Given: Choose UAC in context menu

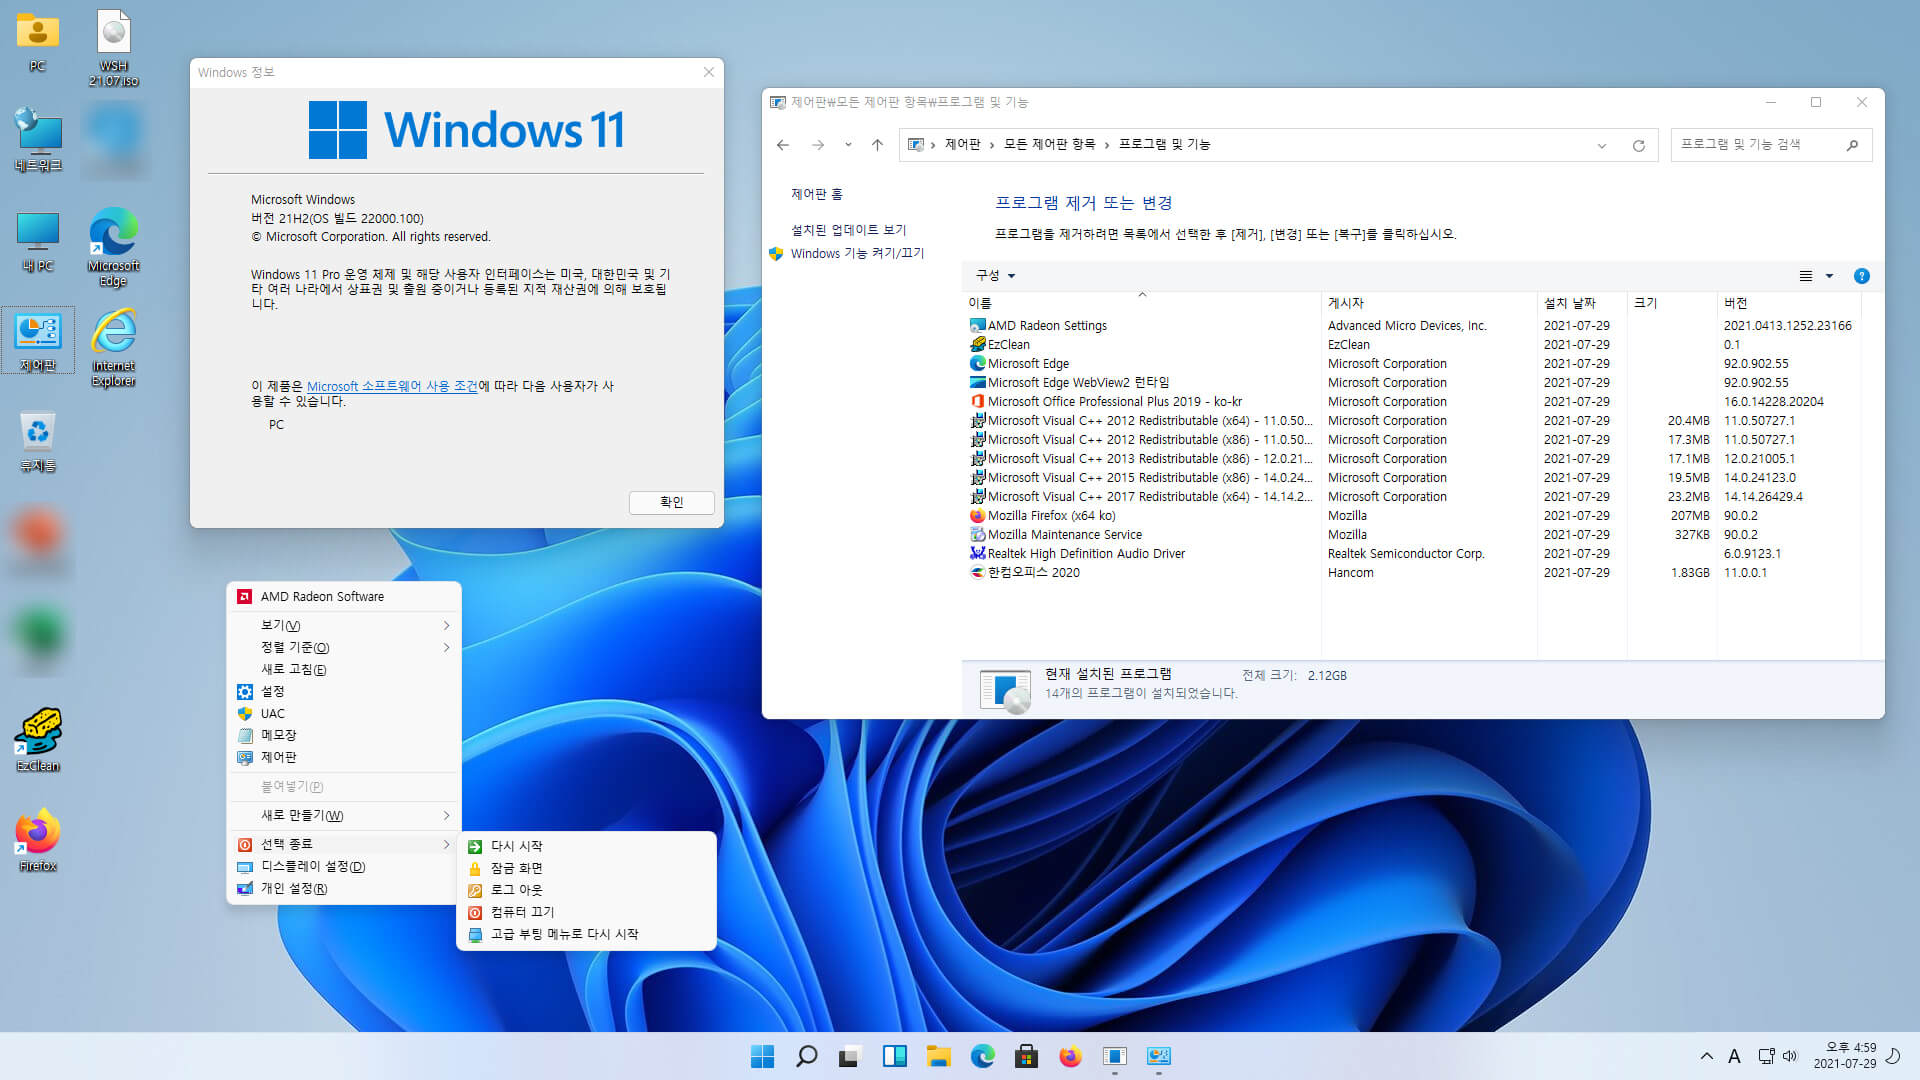Looking at the screenshot, I should click(x=344, y=713).
